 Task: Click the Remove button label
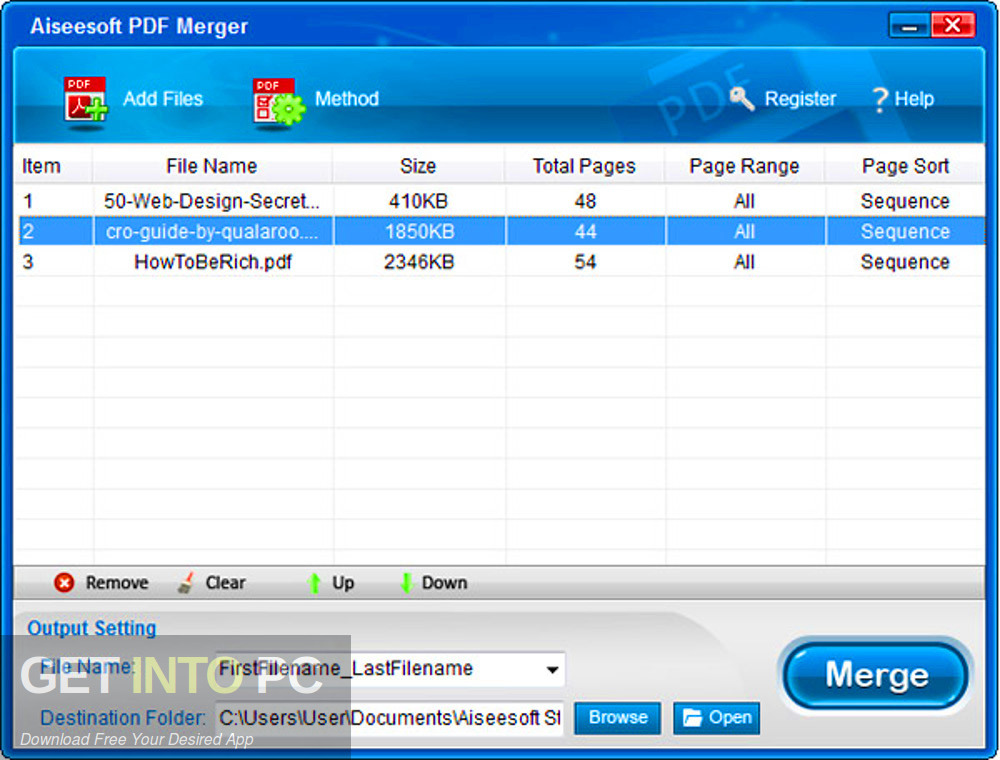click(117, 583)
